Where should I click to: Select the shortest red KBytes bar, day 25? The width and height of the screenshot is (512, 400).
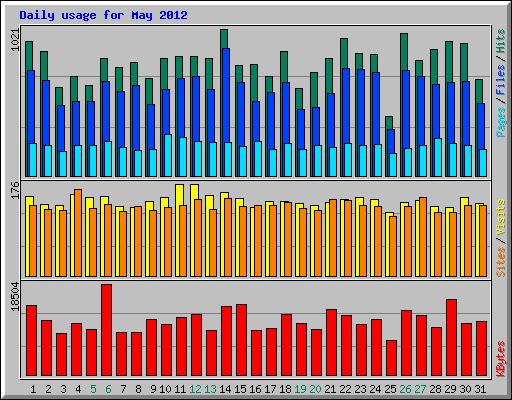(392, 358)
